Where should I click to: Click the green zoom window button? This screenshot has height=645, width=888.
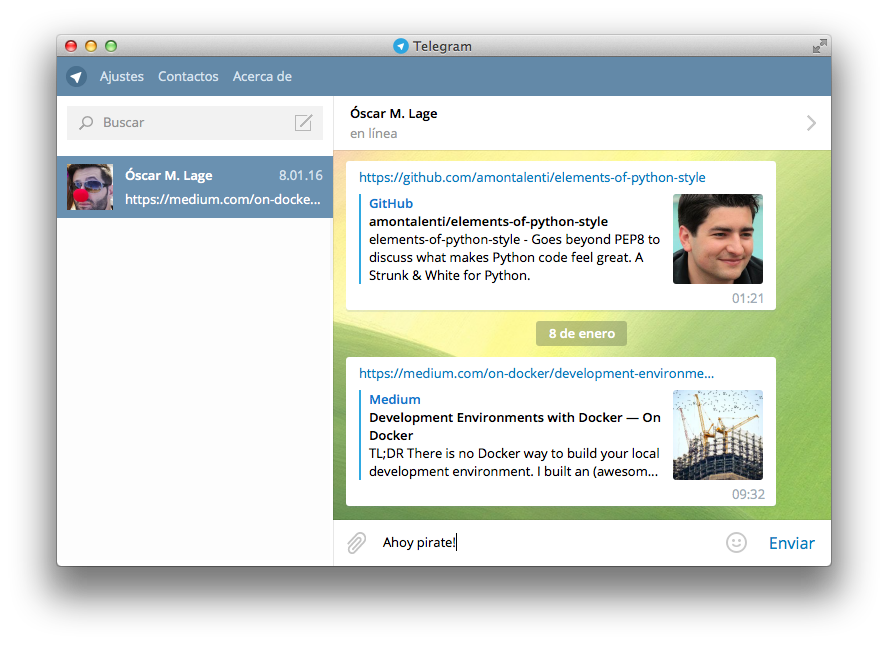click(111, 46)
